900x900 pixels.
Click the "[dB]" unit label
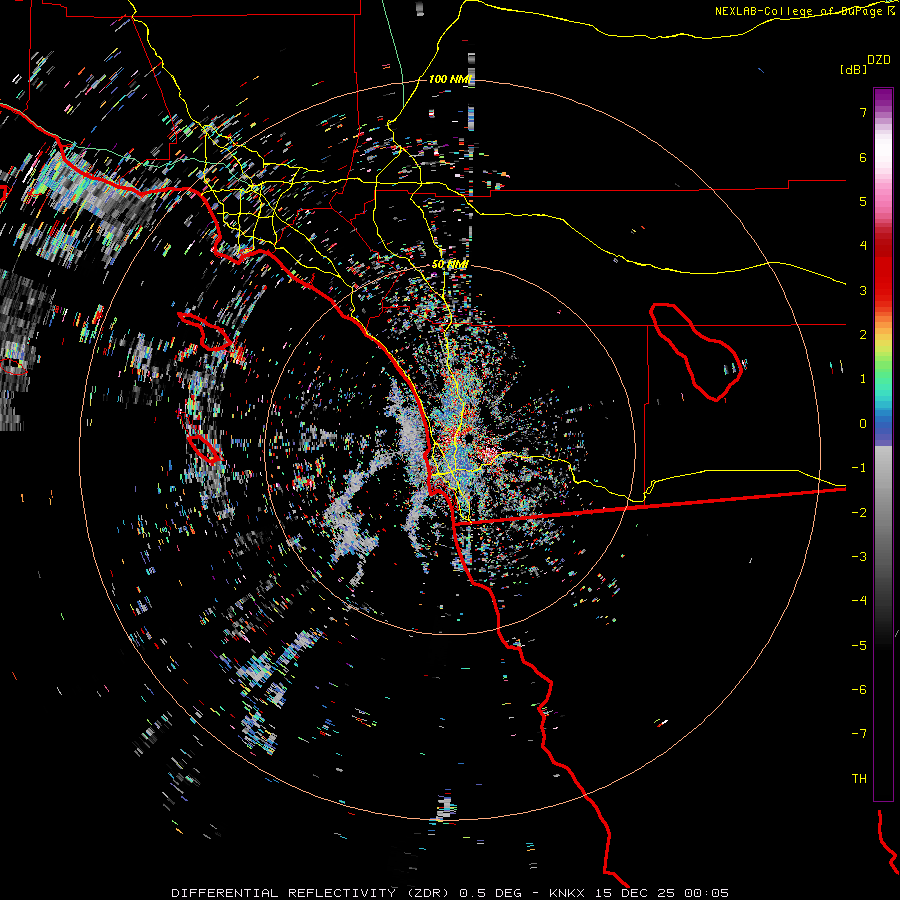pos(853,69)
